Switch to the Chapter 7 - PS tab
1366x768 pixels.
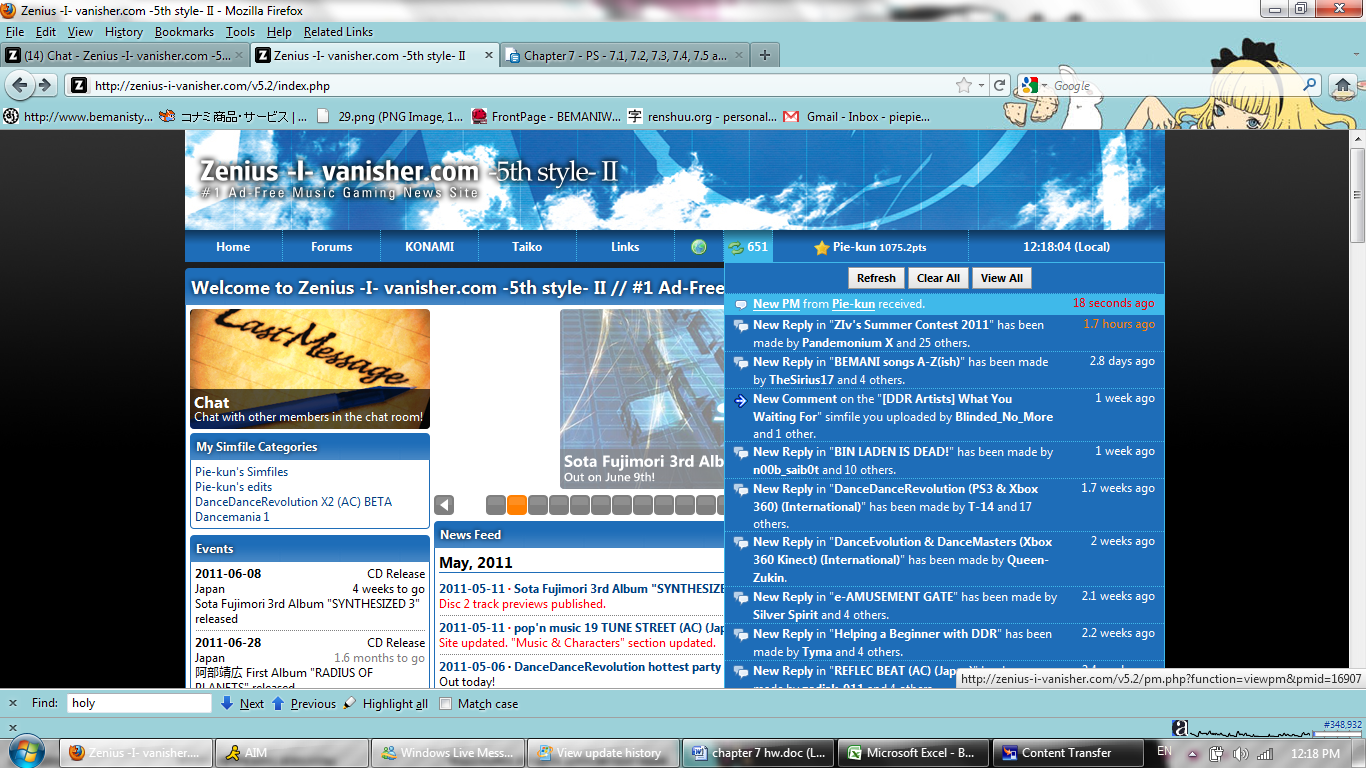tap(622, 56)
